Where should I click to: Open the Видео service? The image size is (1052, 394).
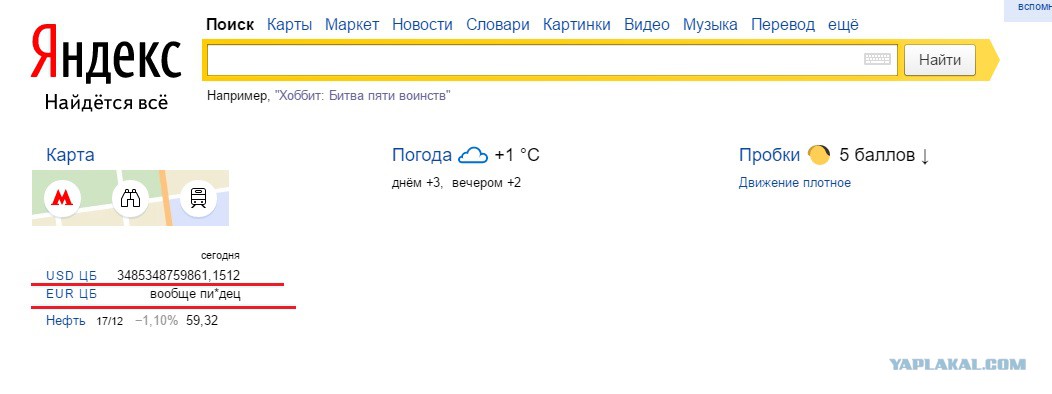coord(647,25)
